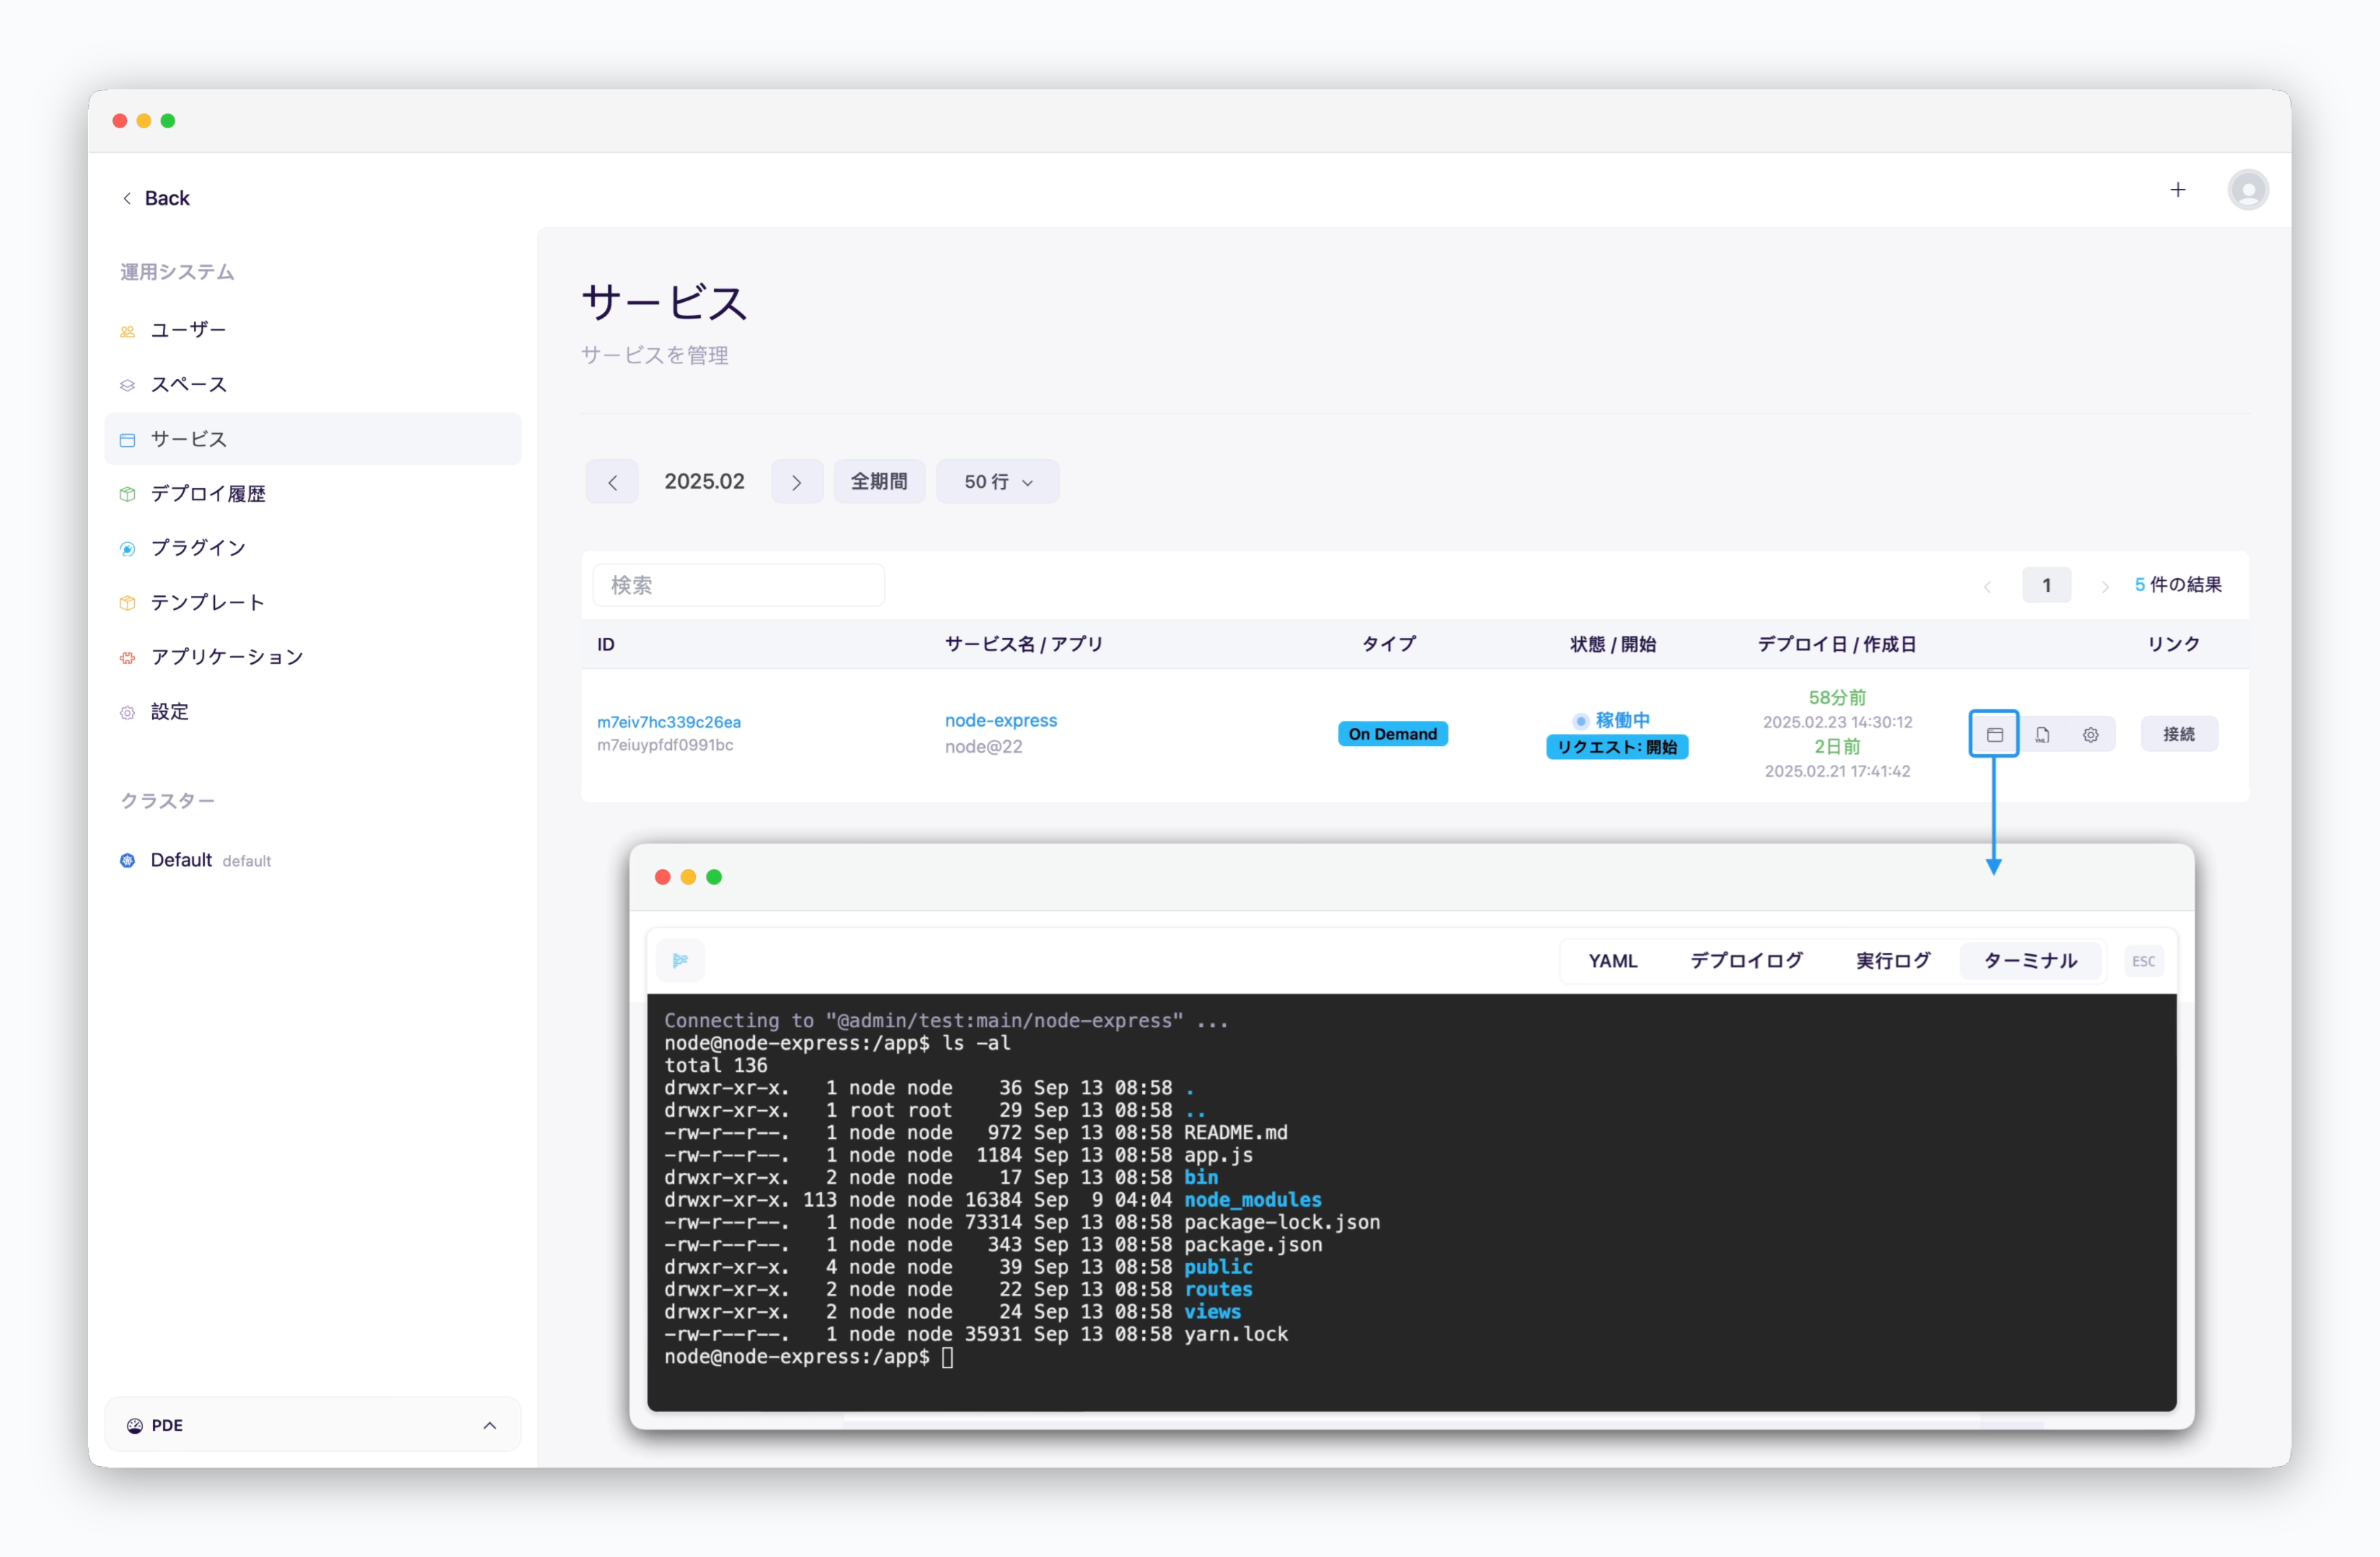
Task: Open the node-express service link
Action: pos(1000,721)
